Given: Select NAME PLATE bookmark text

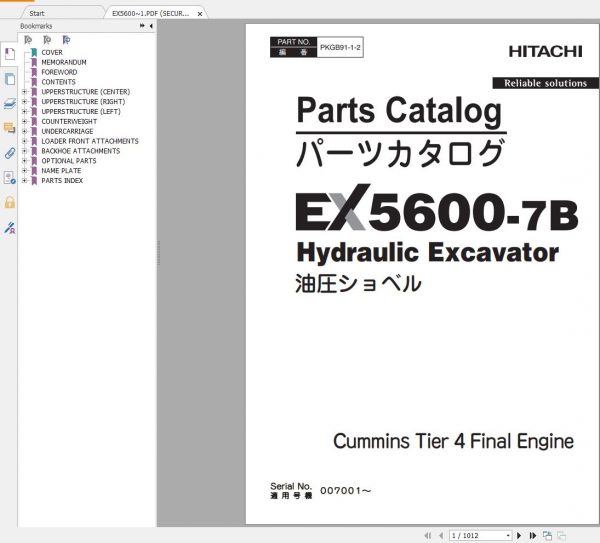Looking at the screenshot, I should coord(61,171).
